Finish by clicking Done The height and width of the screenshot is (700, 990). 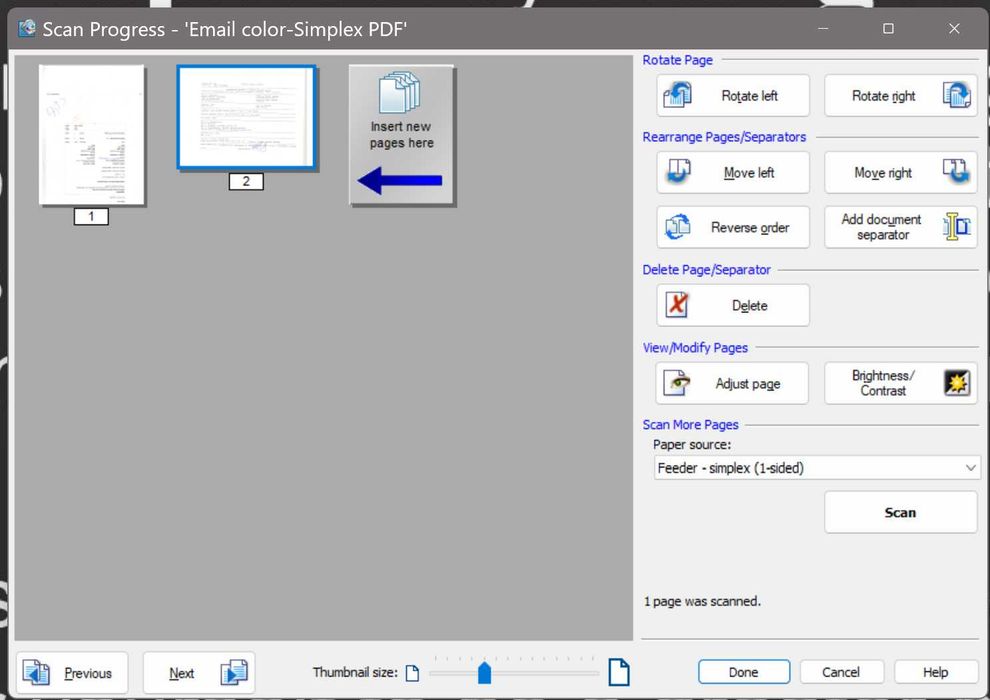(744, 672)
